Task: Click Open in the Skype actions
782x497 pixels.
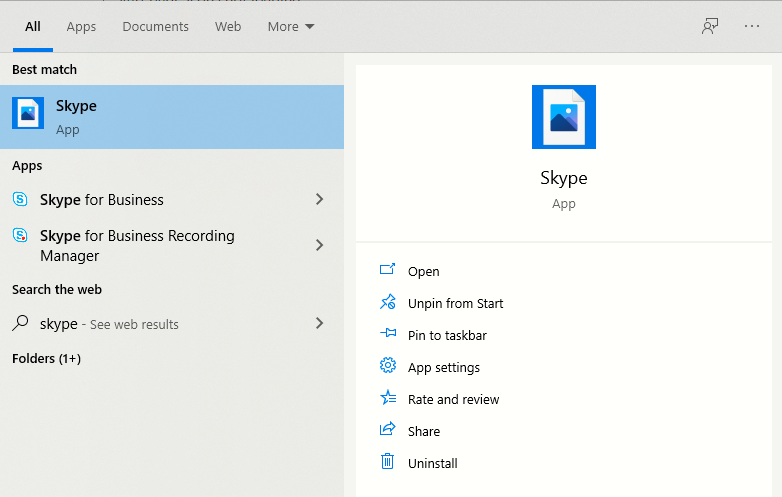Action: pyautogui.click(x=423, y=272)
